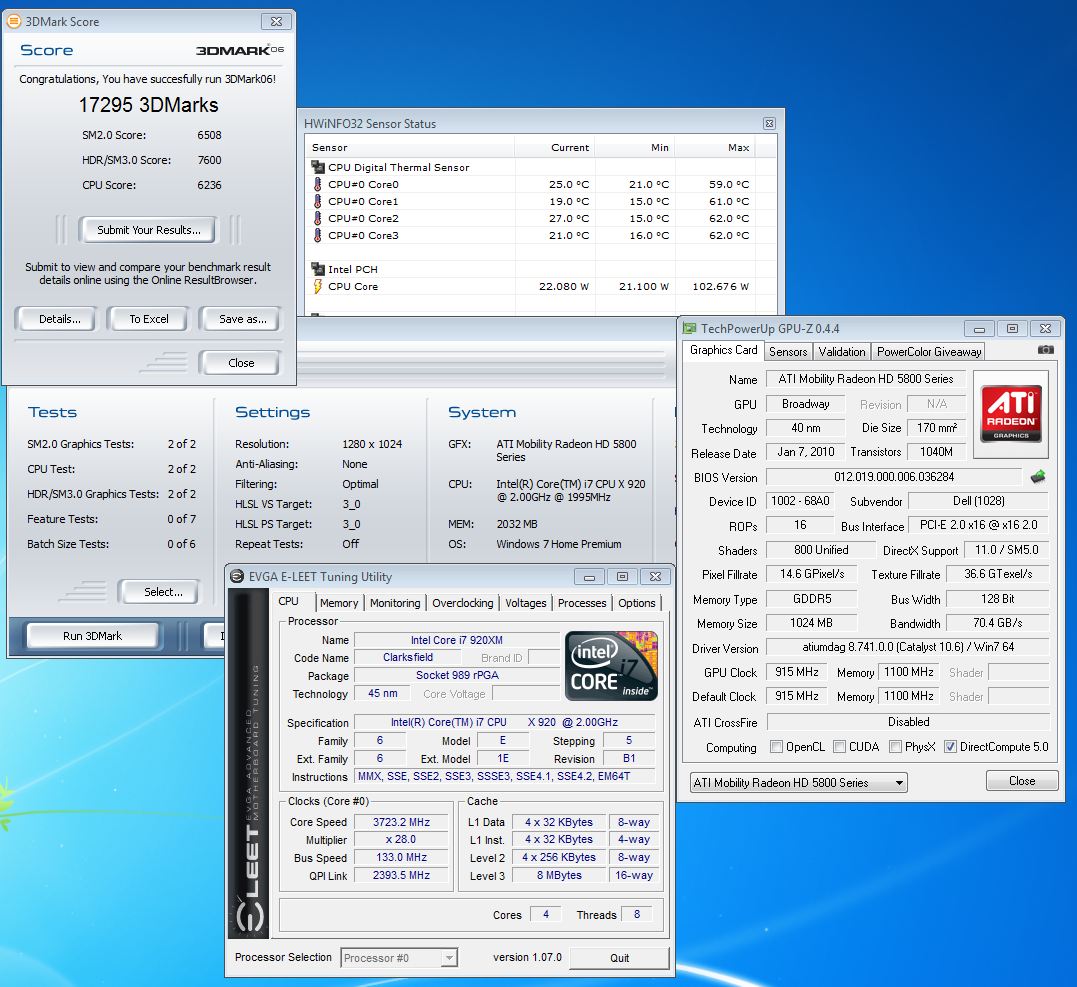Open the PowerColor Giveaway tab
1077x987 pixels.
tap(929, 352)
